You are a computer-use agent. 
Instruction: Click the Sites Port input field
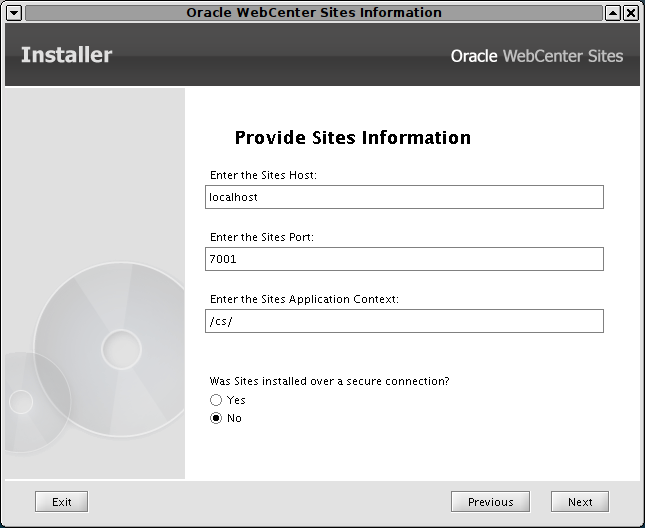404,259
